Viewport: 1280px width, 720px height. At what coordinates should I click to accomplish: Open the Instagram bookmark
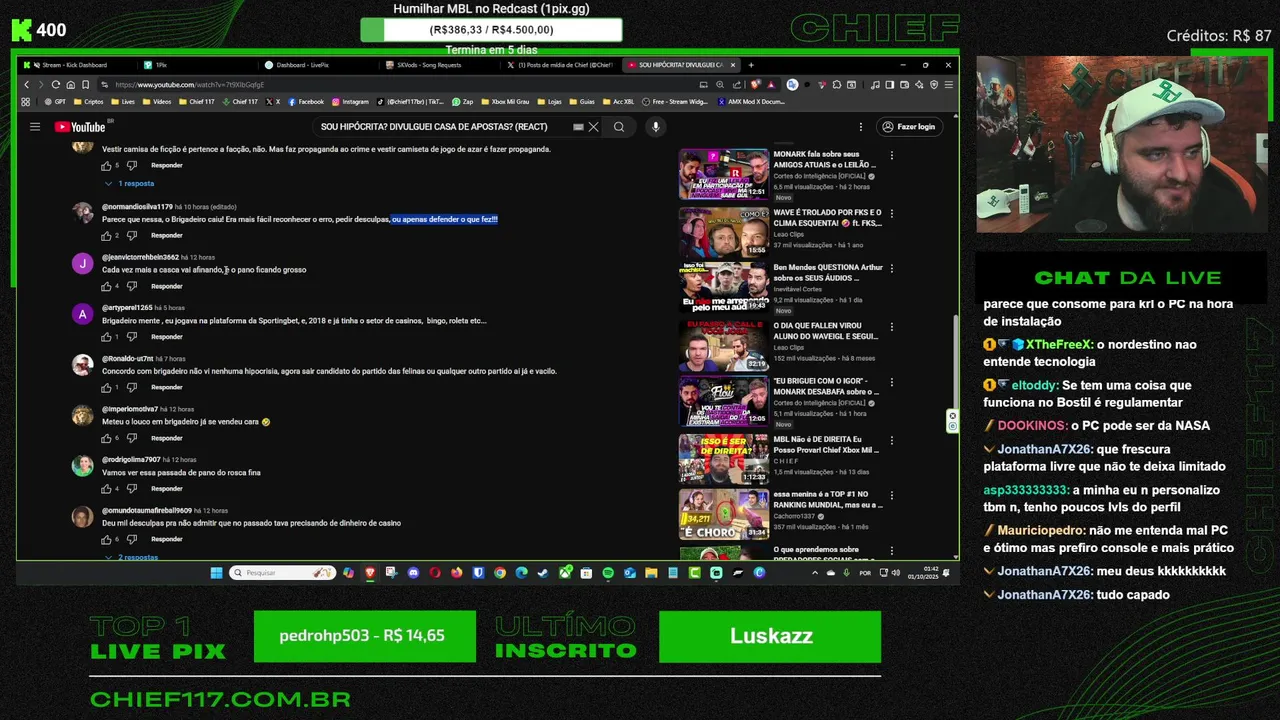coord(351,102)
